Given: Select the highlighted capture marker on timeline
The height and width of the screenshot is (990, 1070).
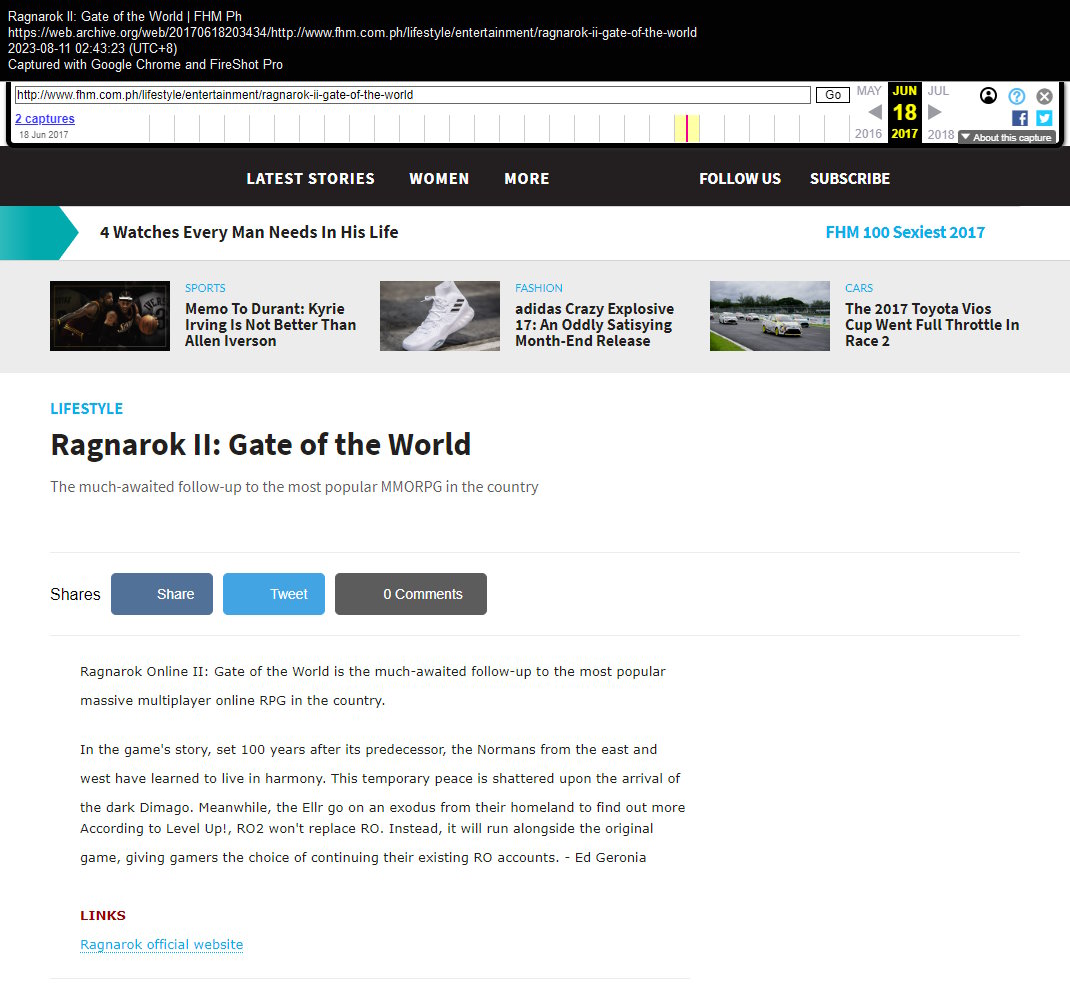Looking at the screenshot, I should click(686, 128).
